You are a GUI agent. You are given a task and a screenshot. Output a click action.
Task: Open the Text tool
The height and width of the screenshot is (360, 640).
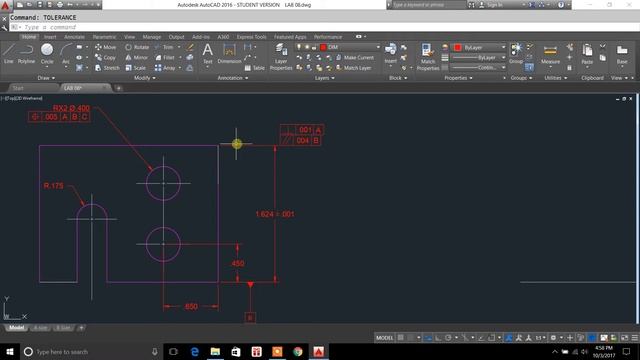pos(208,54)
